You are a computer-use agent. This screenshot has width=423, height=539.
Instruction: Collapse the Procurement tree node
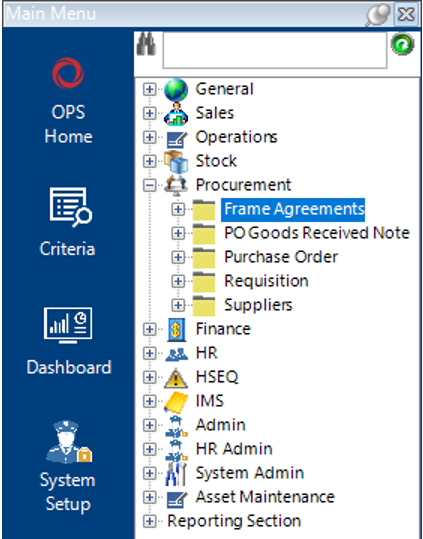(149, 186)
